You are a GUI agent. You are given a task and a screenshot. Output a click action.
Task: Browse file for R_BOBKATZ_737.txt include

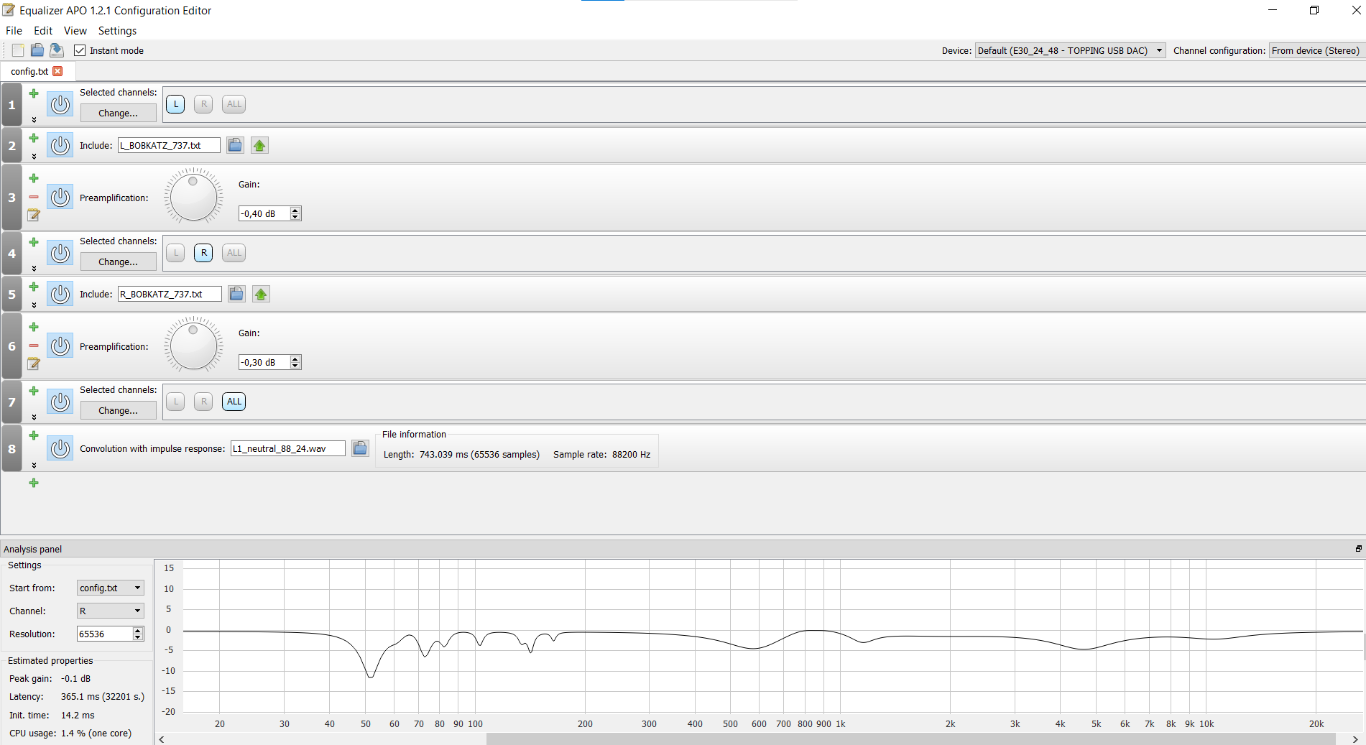click(236, 294)
